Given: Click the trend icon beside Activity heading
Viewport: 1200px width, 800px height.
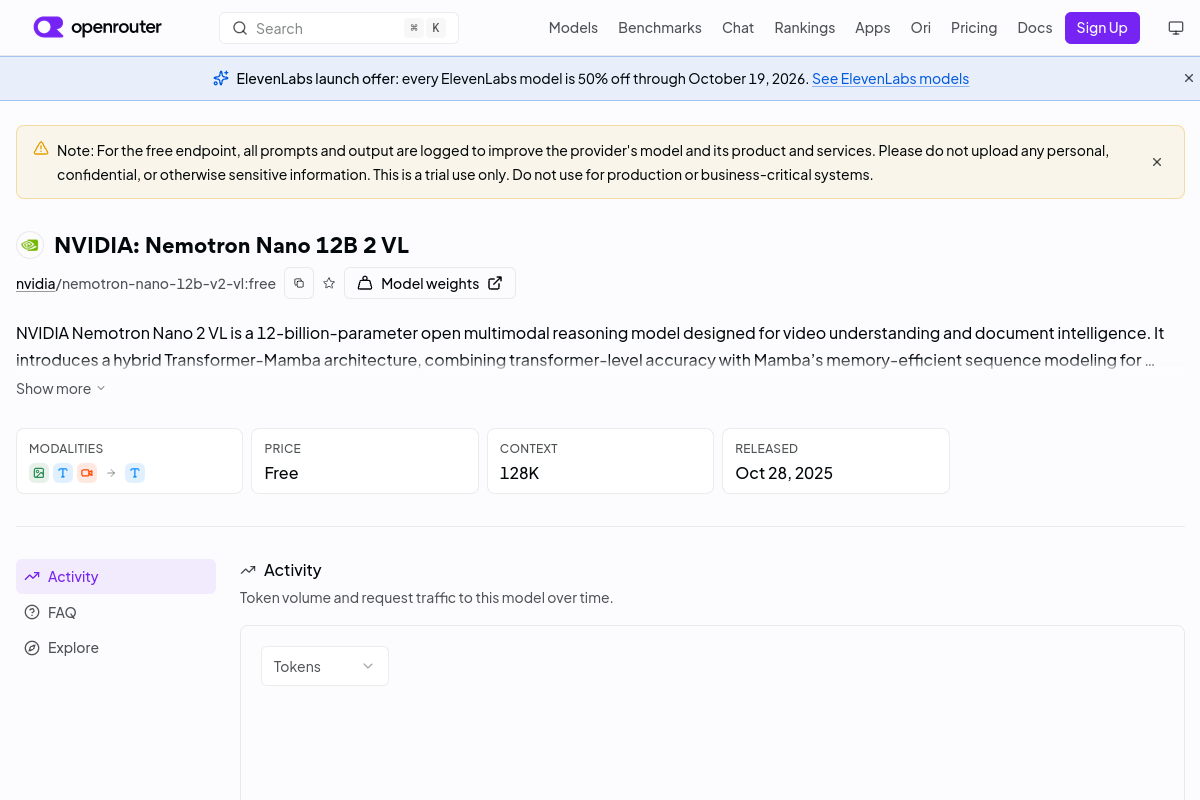Looking at the screenshot, I should [248, 570].
